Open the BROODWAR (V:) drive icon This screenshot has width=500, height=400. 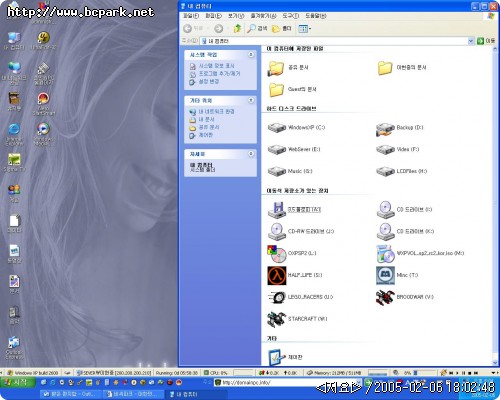(385, 297)
